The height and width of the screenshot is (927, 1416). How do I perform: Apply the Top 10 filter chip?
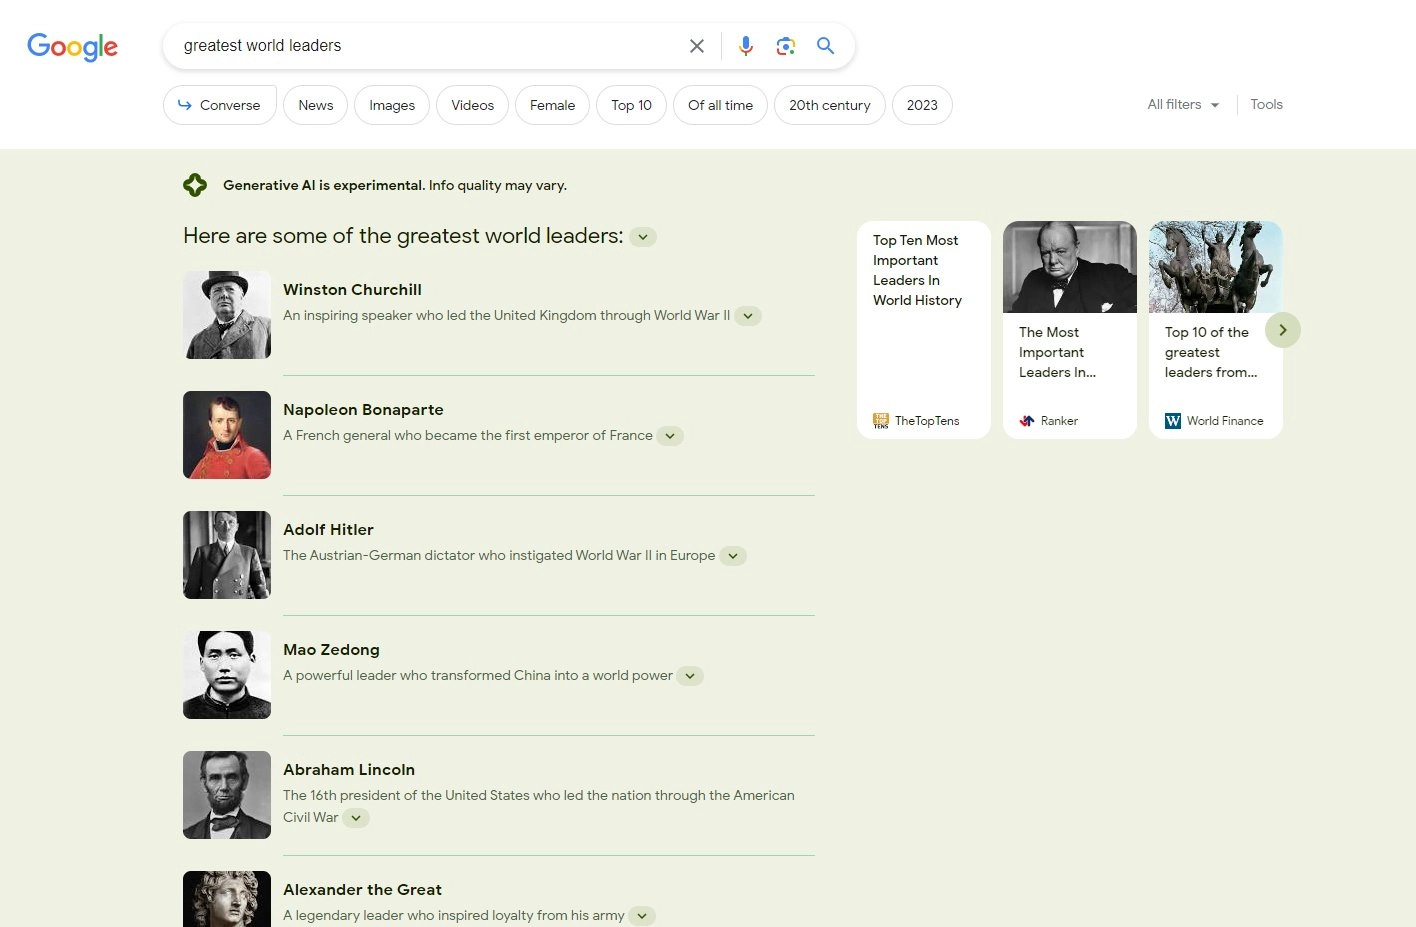coord(632,105)
